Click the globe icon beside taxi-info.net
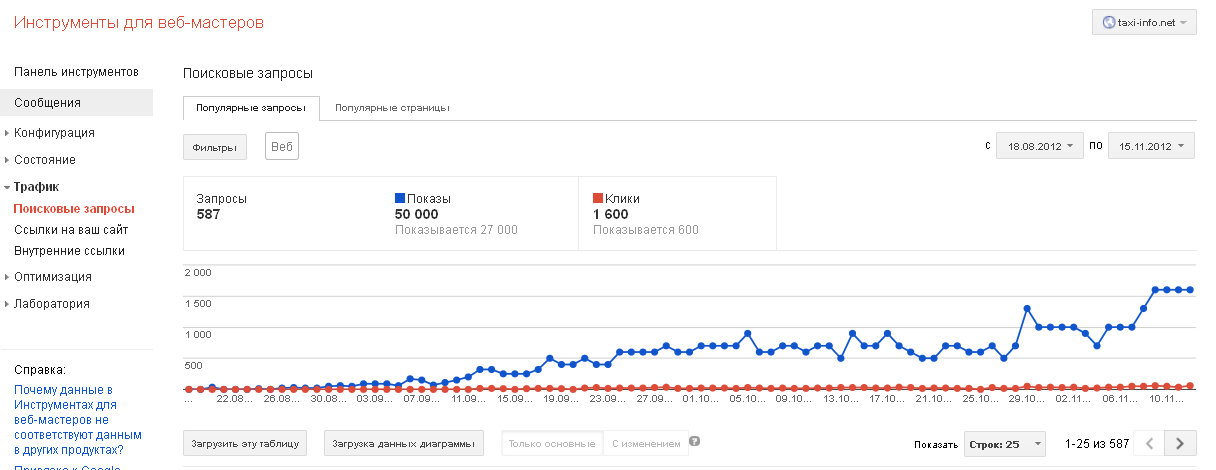 click(x=1107, y=22)
